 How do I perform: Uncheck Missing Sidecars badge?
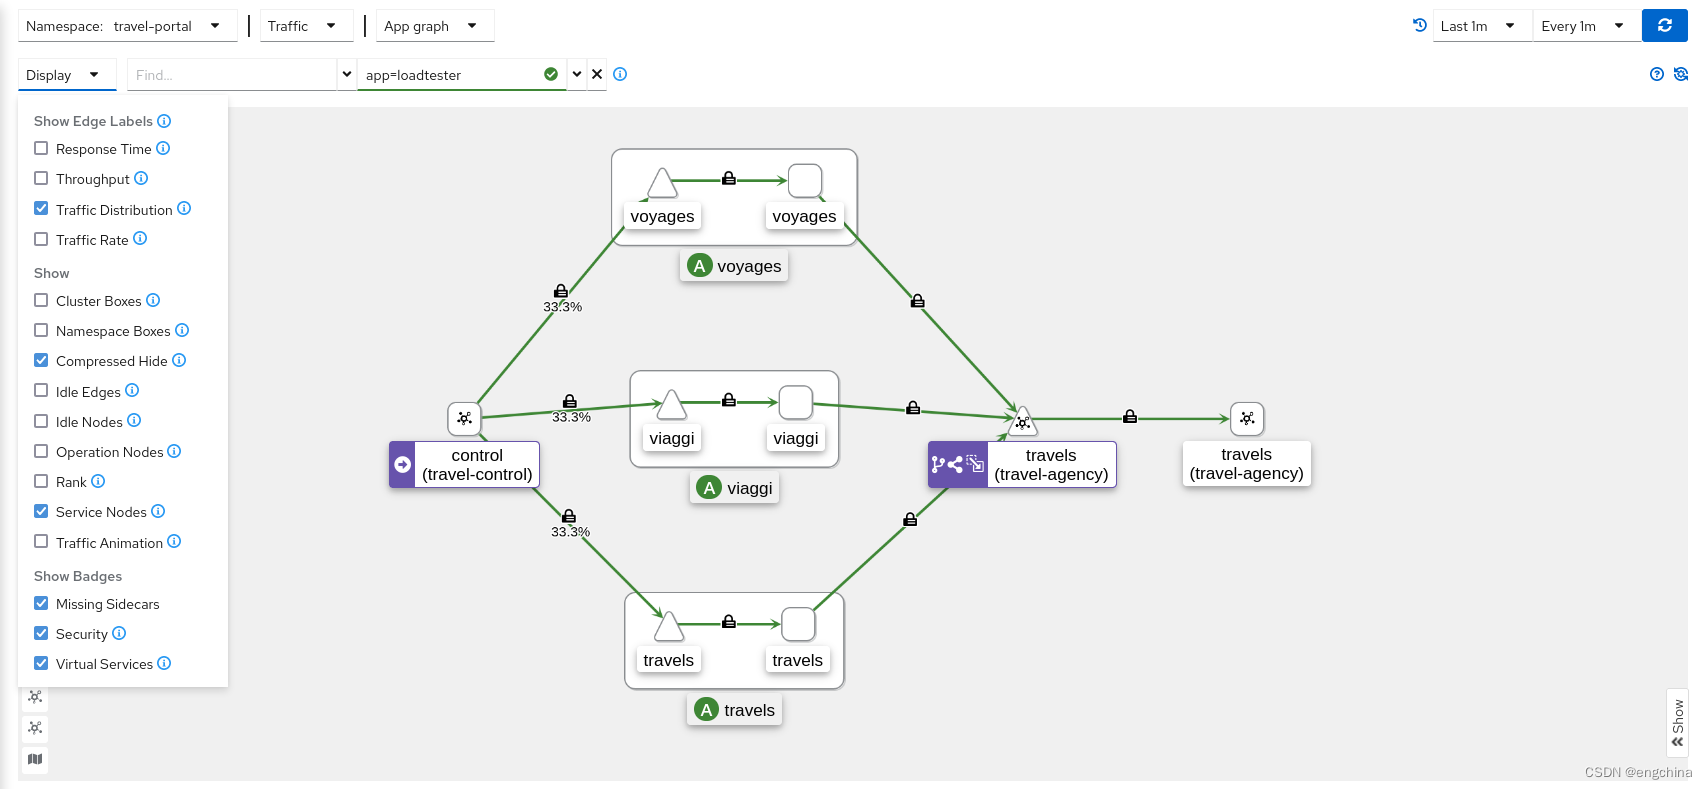[x=41, y=603]
